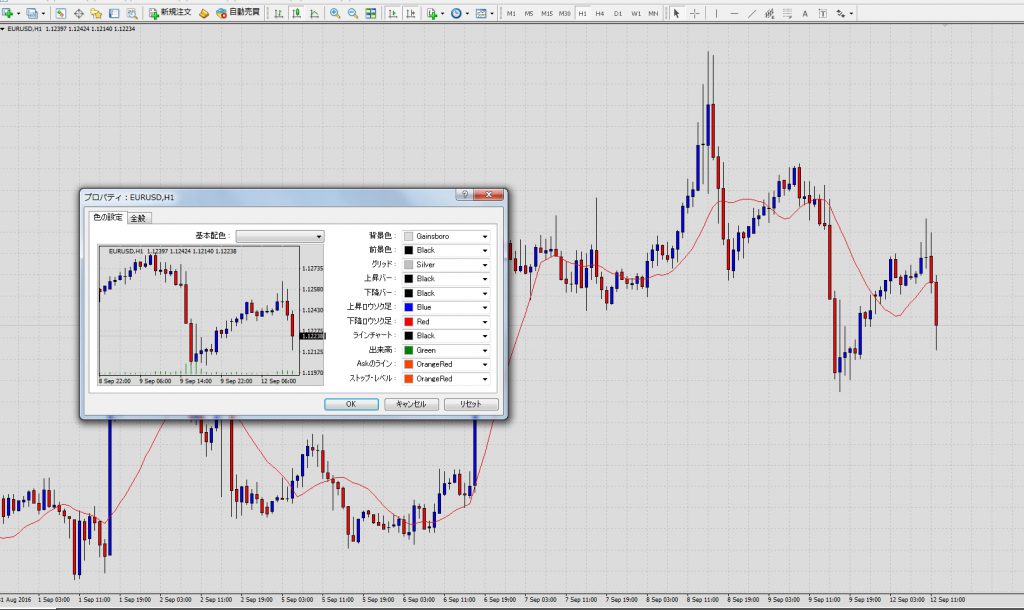Select the crosshair tool
The height and width of the screenshot is (610, 1024).
click(695, 13)
